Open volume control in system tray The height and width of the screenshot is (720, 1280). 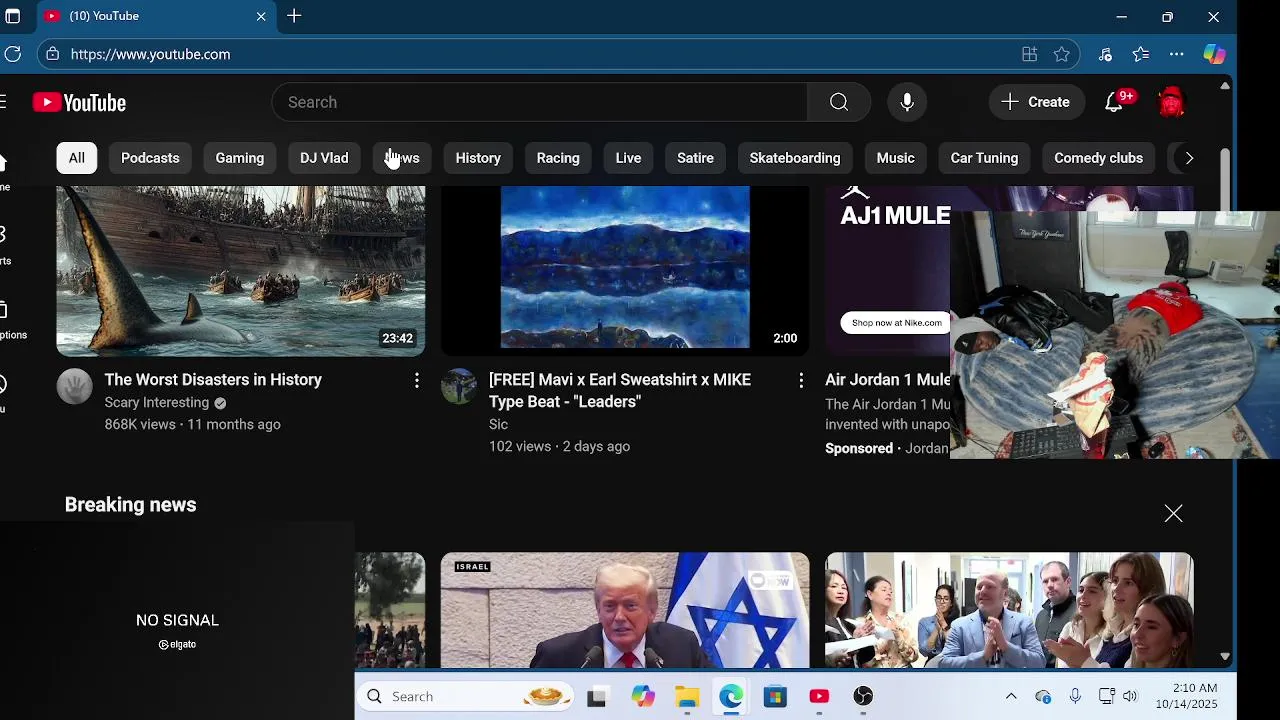pos(1130,696)
